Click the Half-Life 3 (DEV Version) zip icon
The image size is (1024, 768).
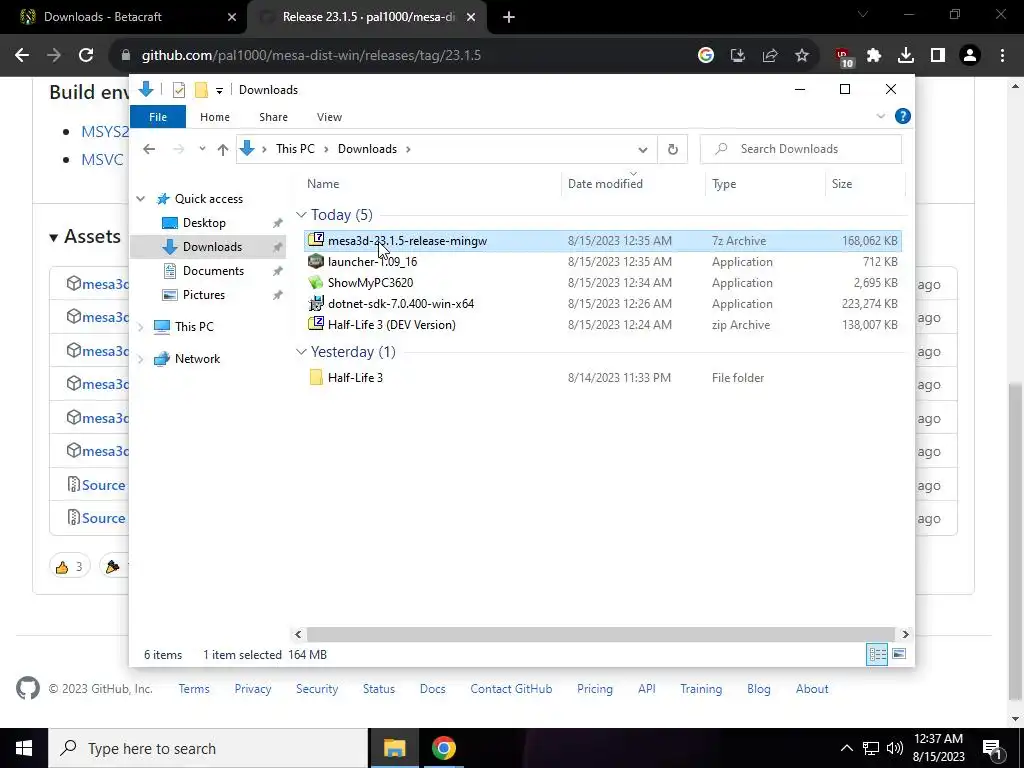[316, 324]
